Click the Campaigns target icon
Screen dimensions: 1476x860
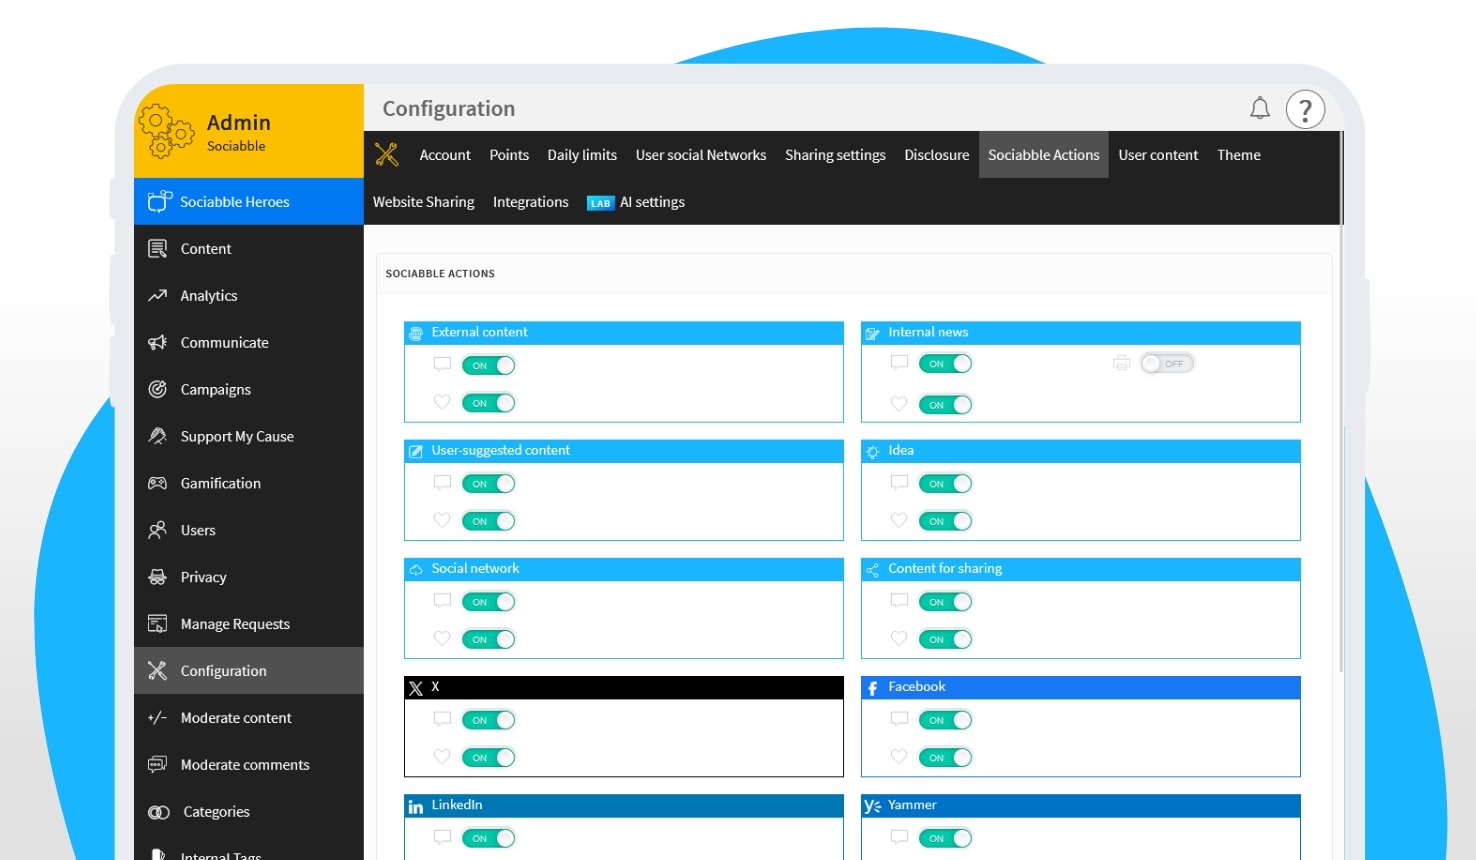157,389
